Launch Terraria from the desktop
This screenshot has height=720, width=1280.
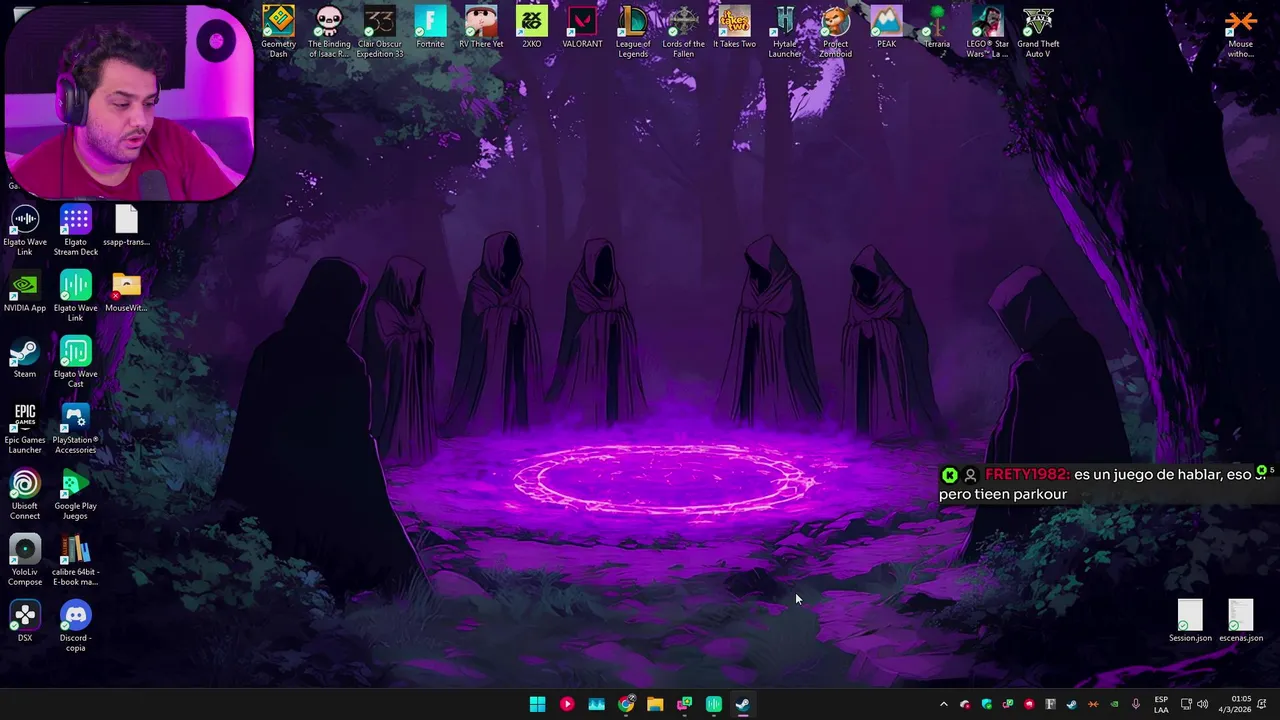pyautogui.click(x=937, y=27)
